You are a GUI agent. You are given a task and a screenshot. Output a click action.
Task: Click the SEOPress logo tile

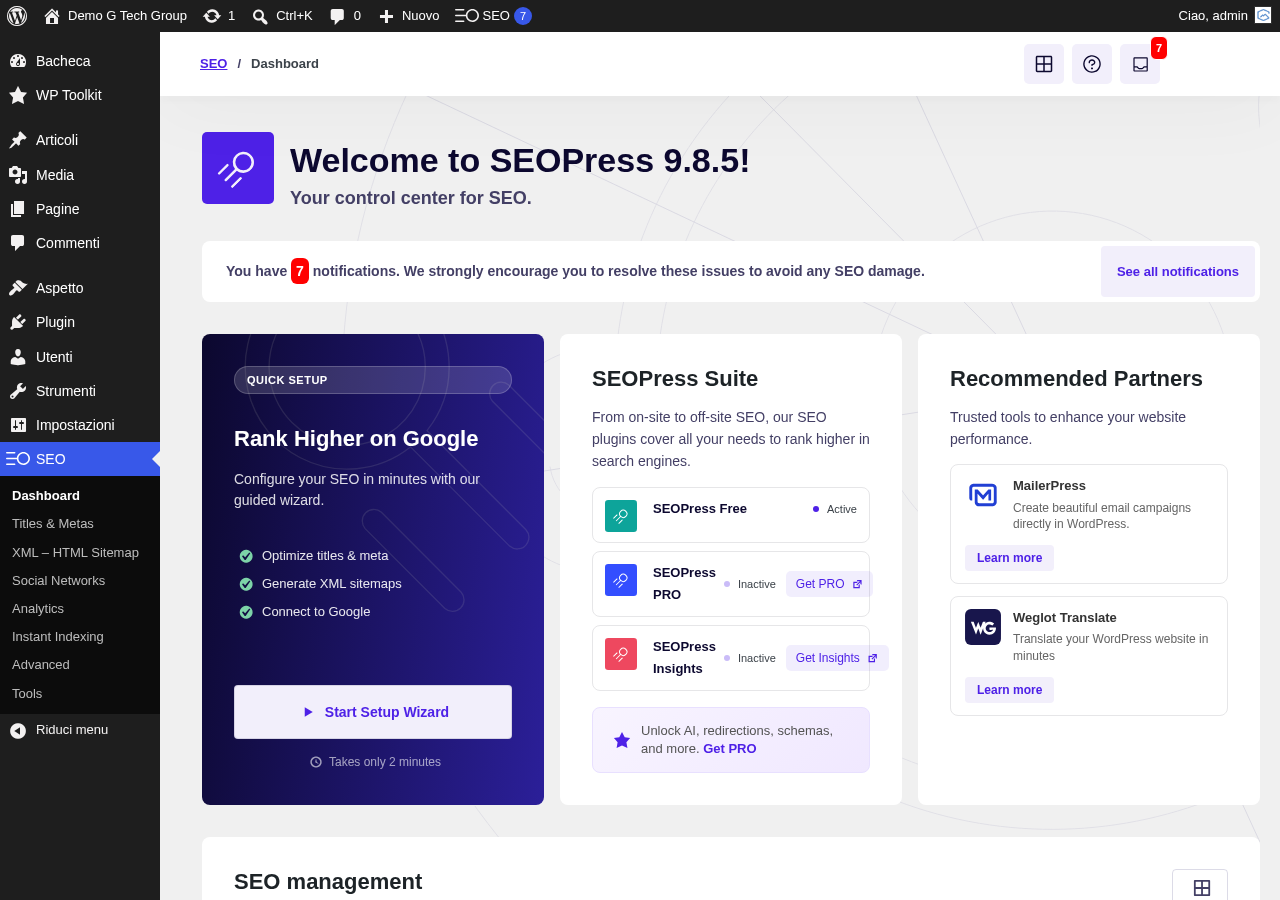[238, 168]
